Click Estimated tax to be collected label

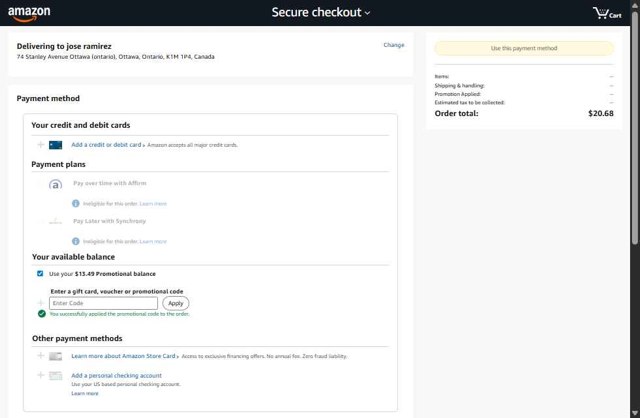469,102
